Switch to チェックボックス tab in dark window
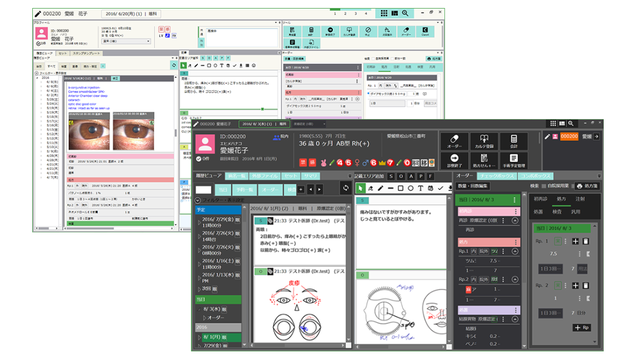640x360 pixels. (497, 176)
